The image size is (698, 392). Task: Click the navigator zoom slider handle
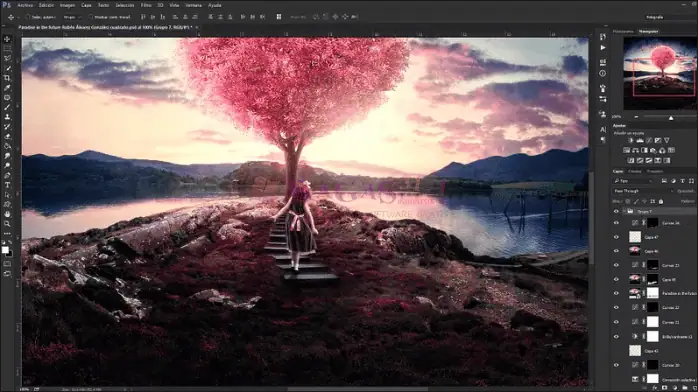[x=671, y=118]
